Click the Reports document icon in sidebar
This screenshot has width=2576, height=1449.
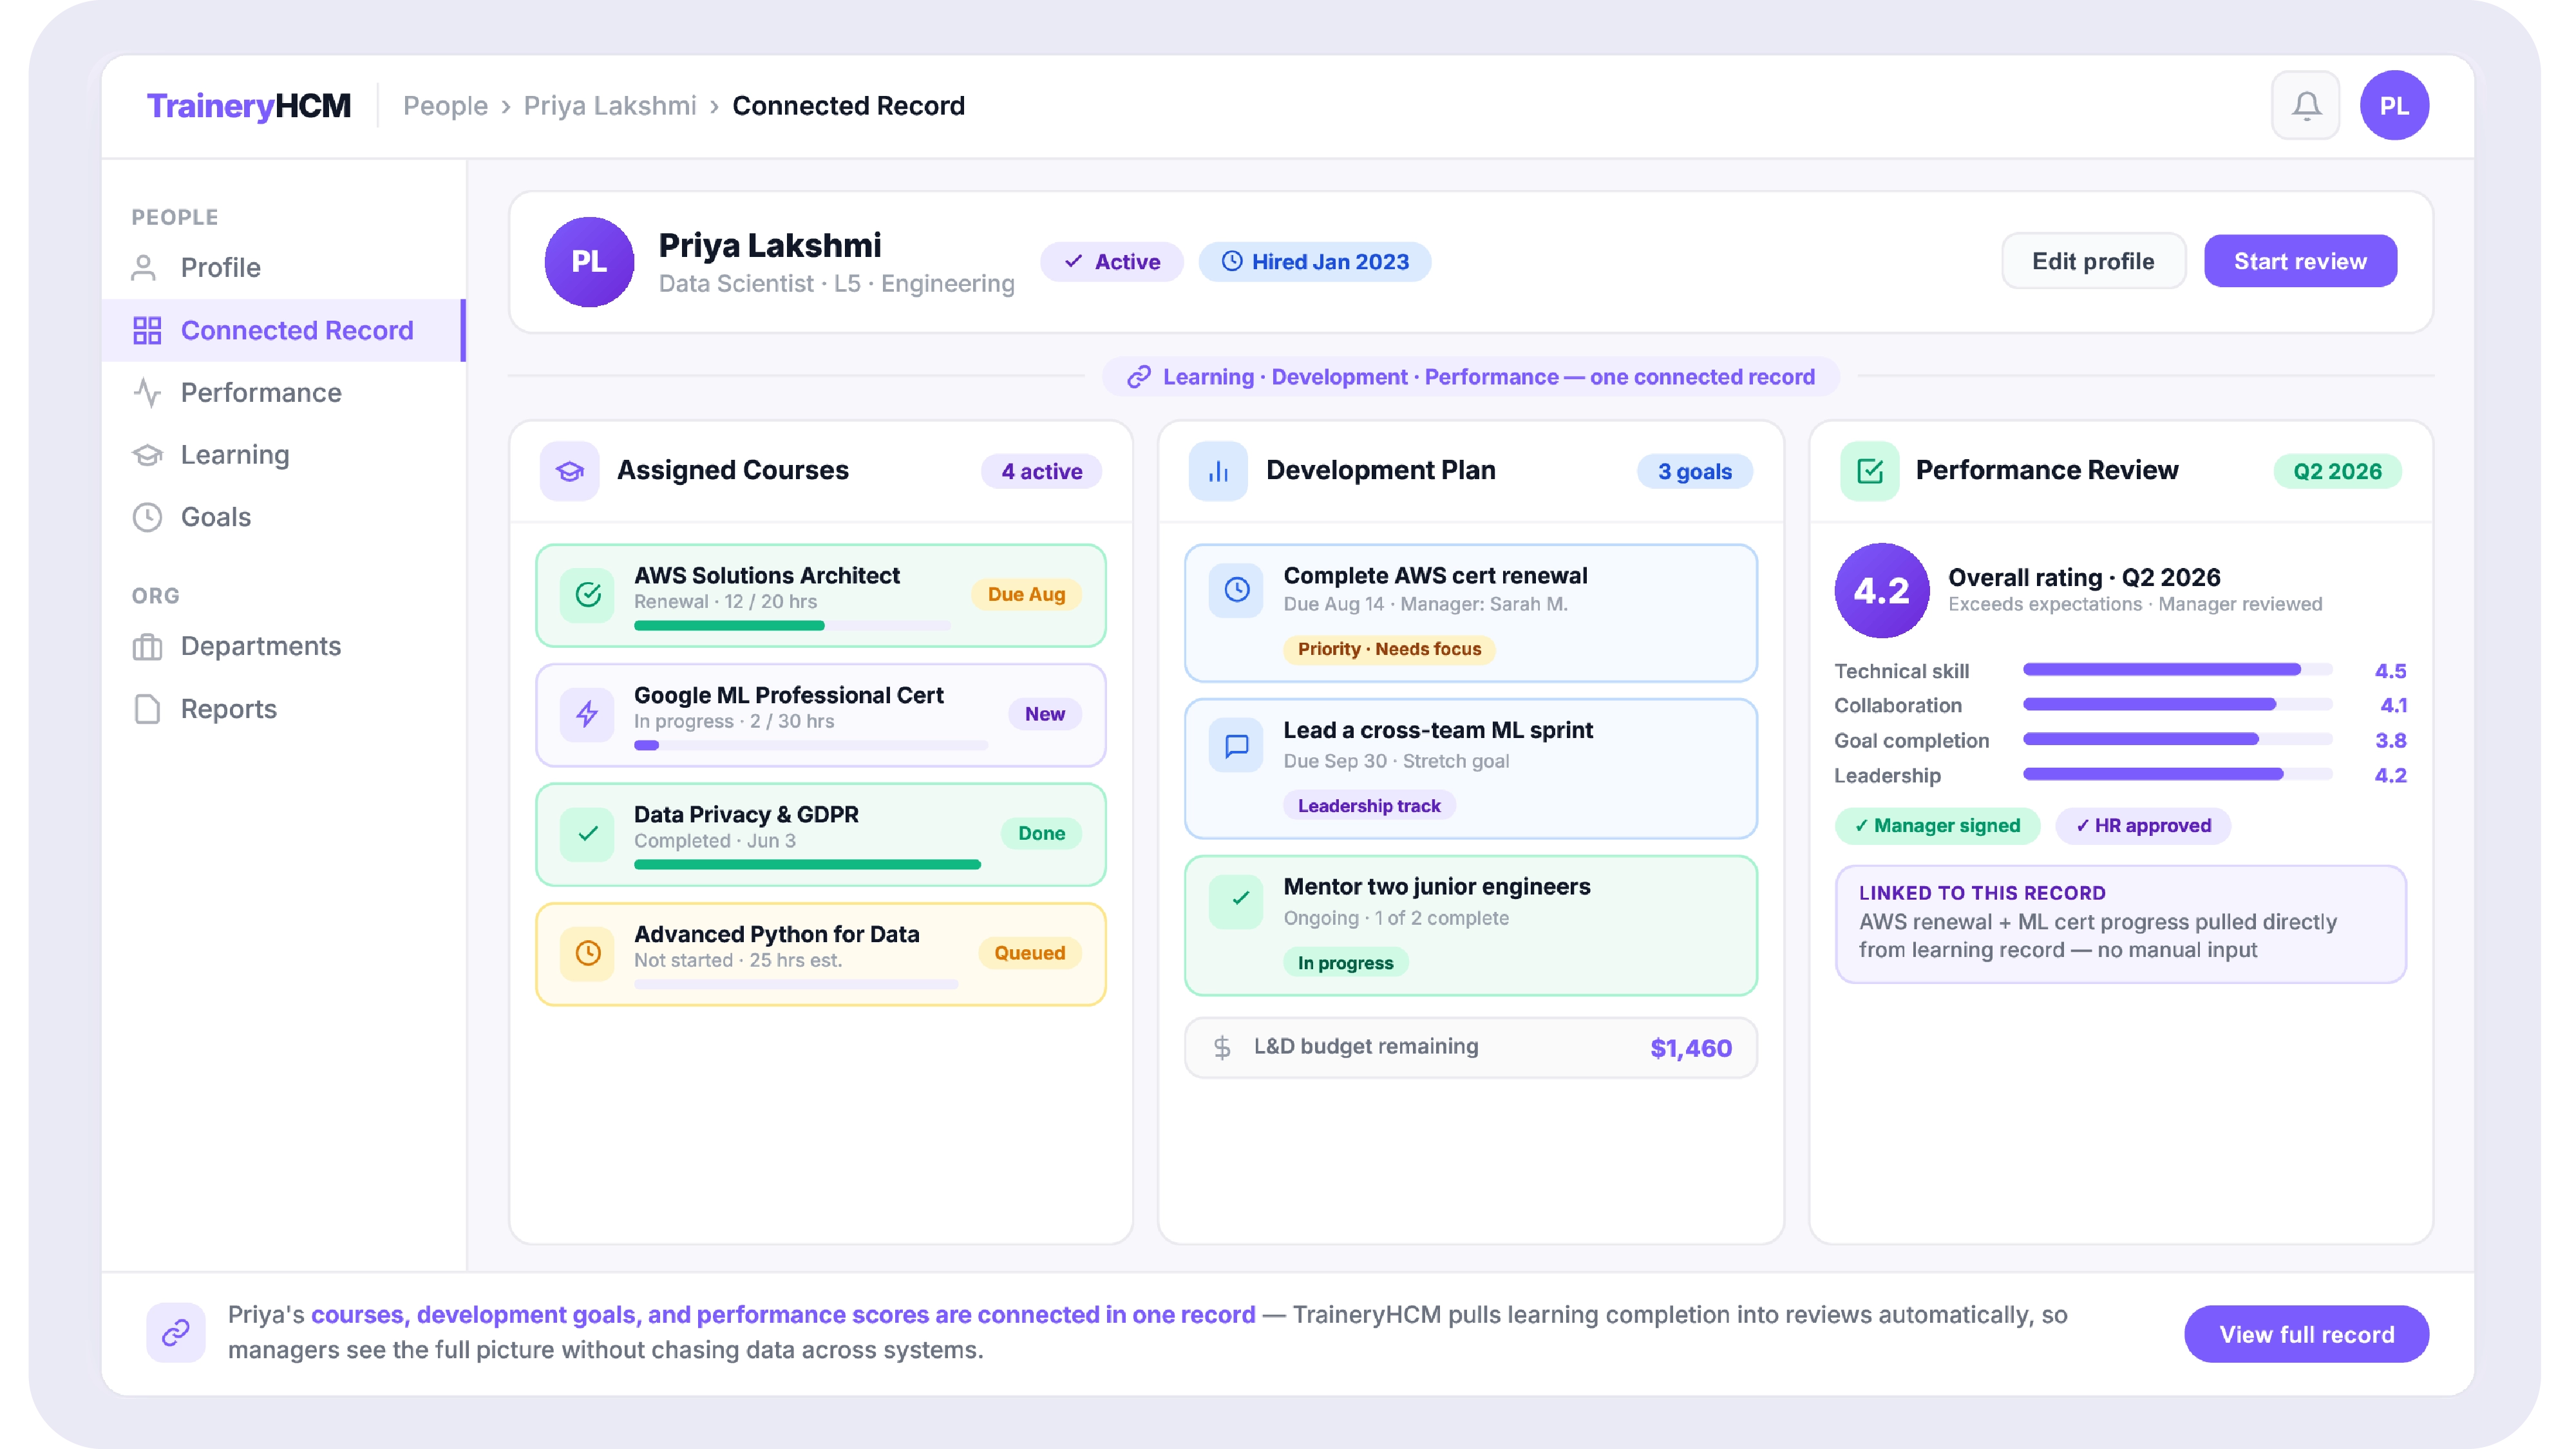coord(147,709)
